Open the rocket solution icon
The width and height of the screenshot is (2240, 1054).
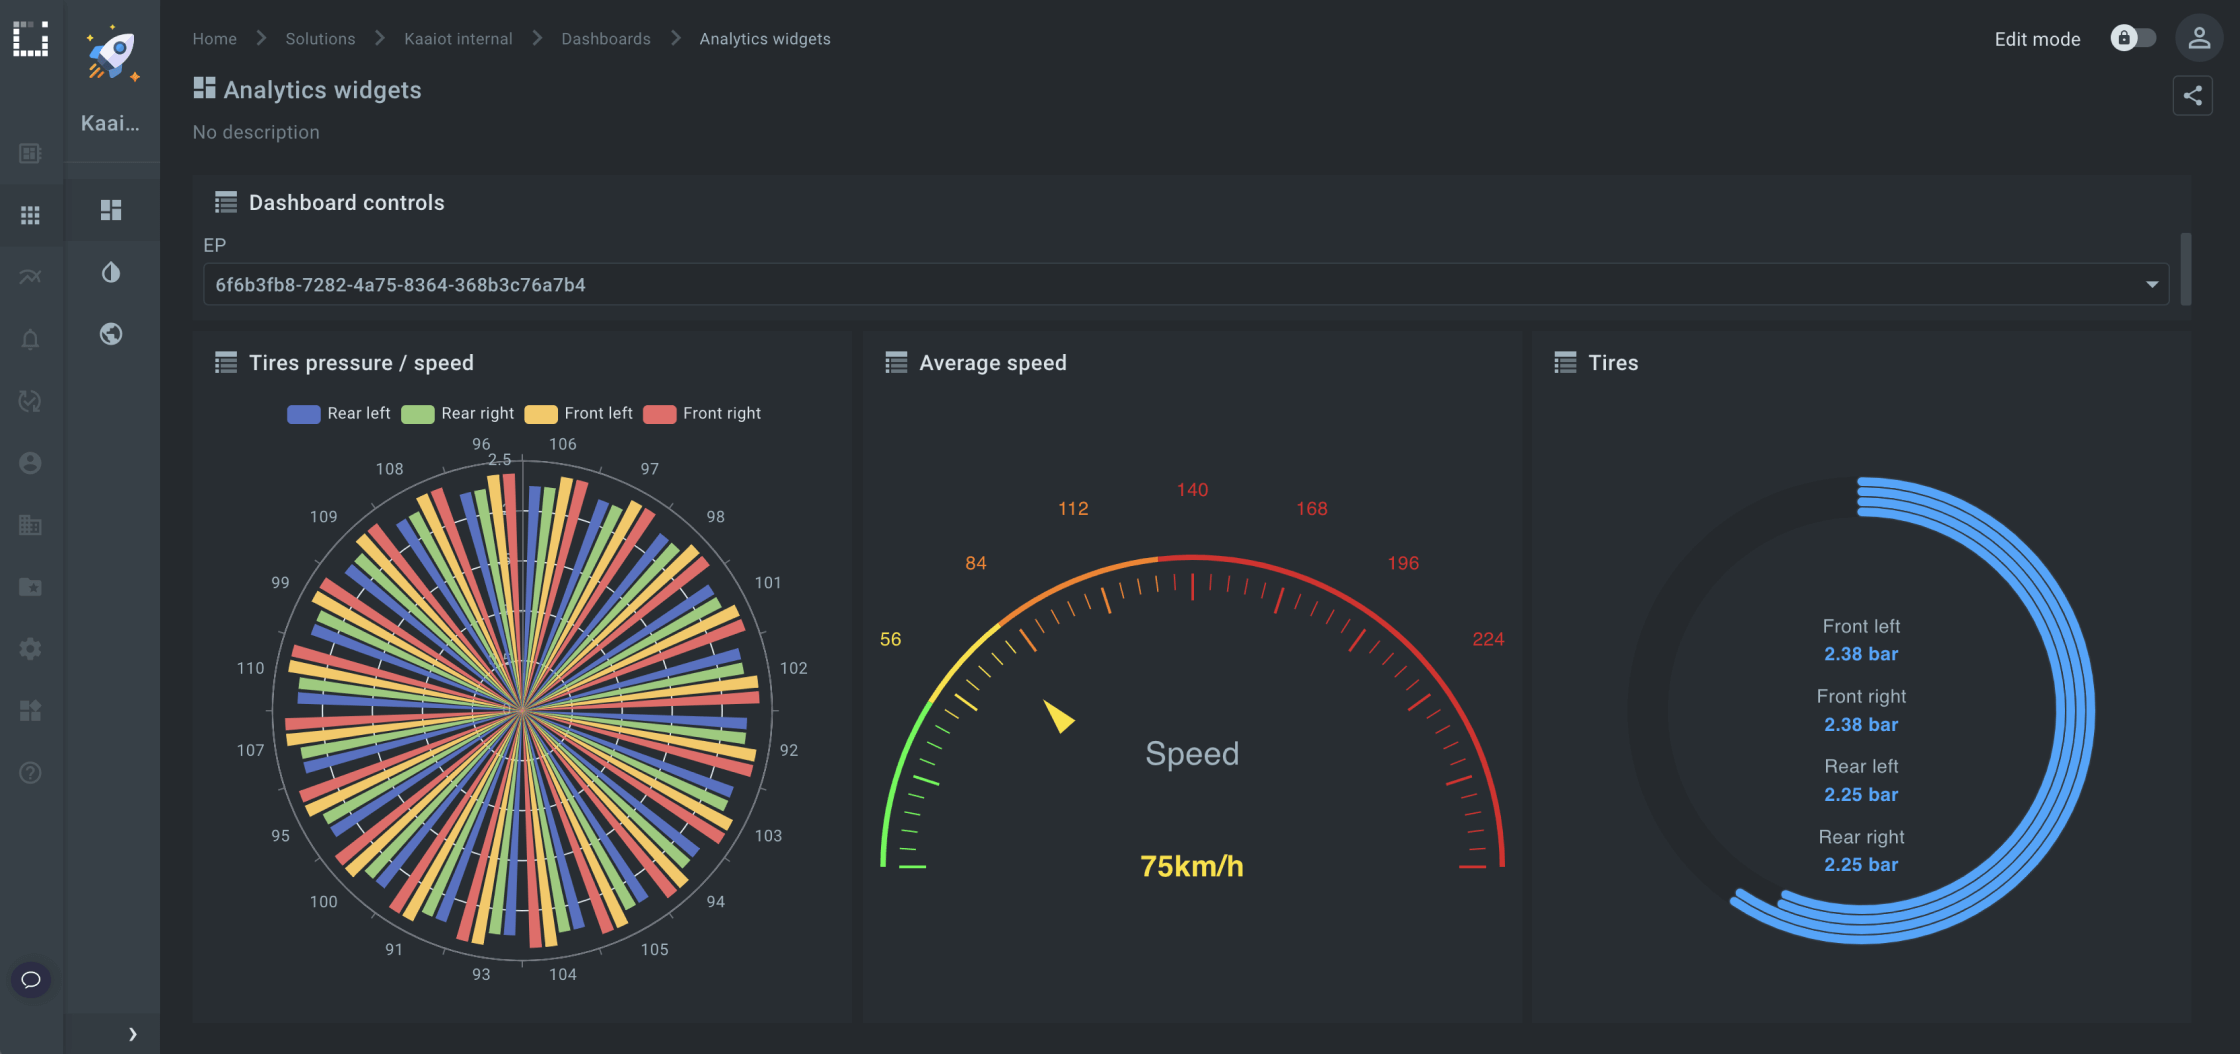click(x=112, y=53)
